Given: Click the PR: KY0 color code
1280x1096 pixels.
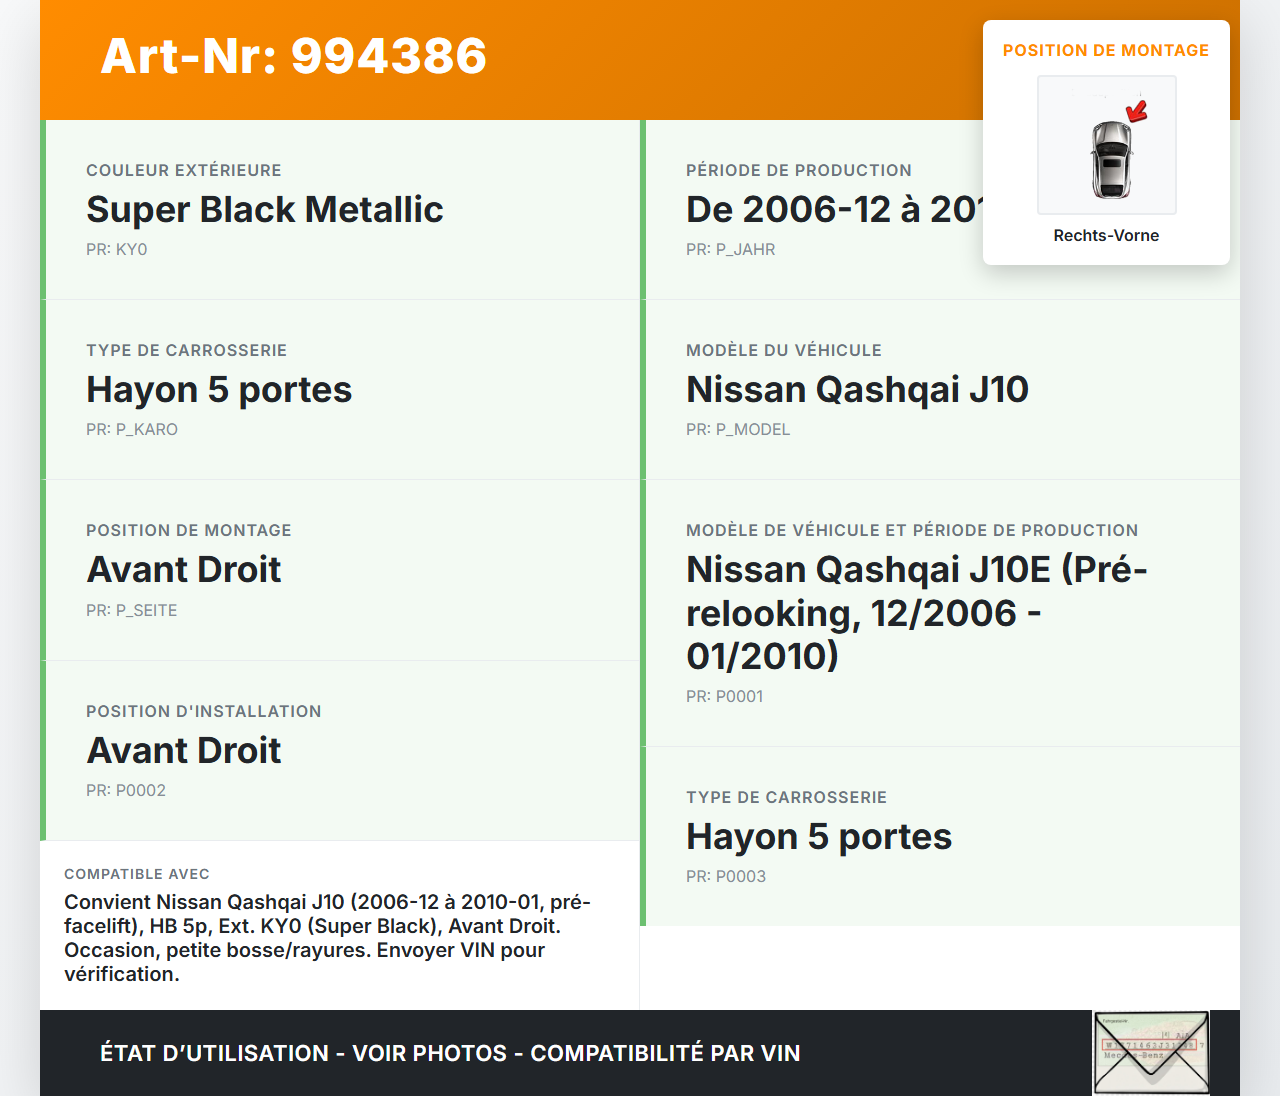Looking at the screenshot, I should pyautogui.click(x=116, y=249).
